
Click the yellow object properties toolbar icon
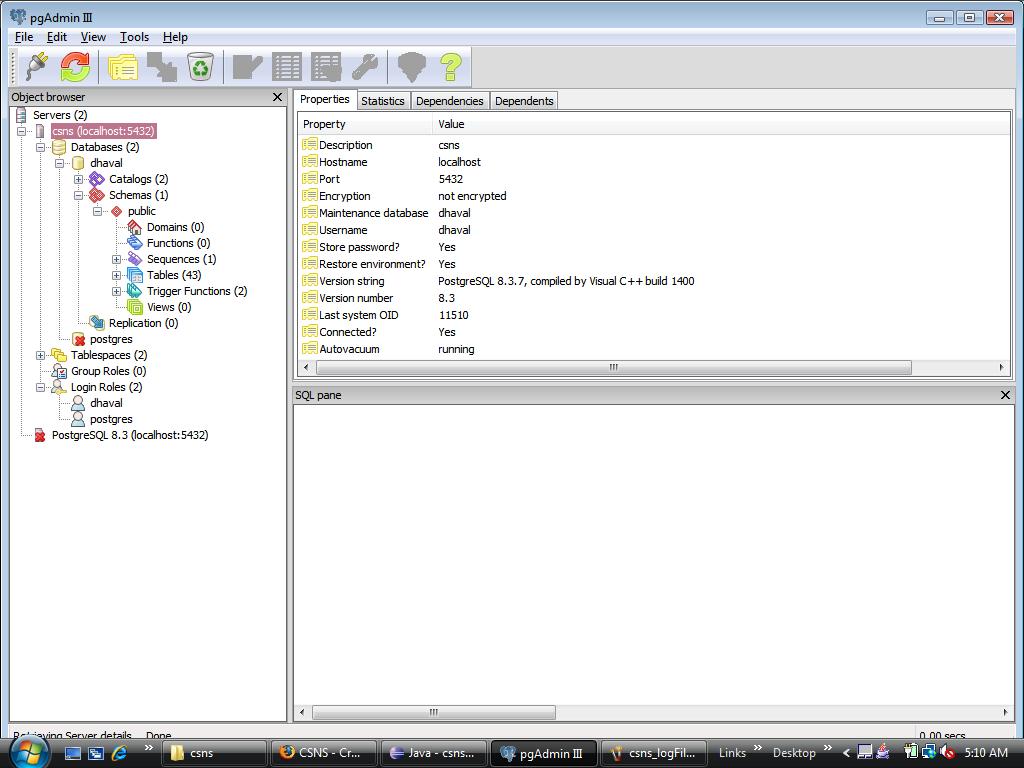point(122,67)
